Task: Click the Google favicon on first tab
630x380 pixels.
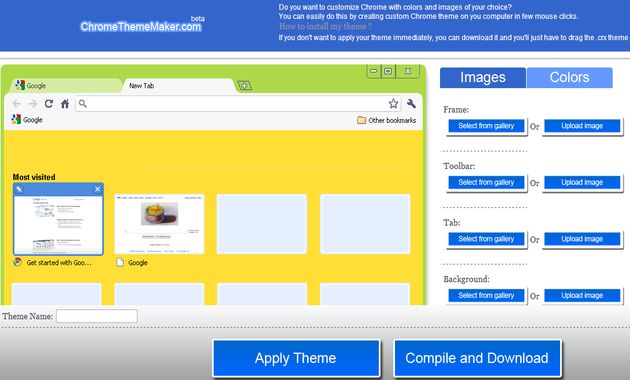Action: [x=20, y=85]
